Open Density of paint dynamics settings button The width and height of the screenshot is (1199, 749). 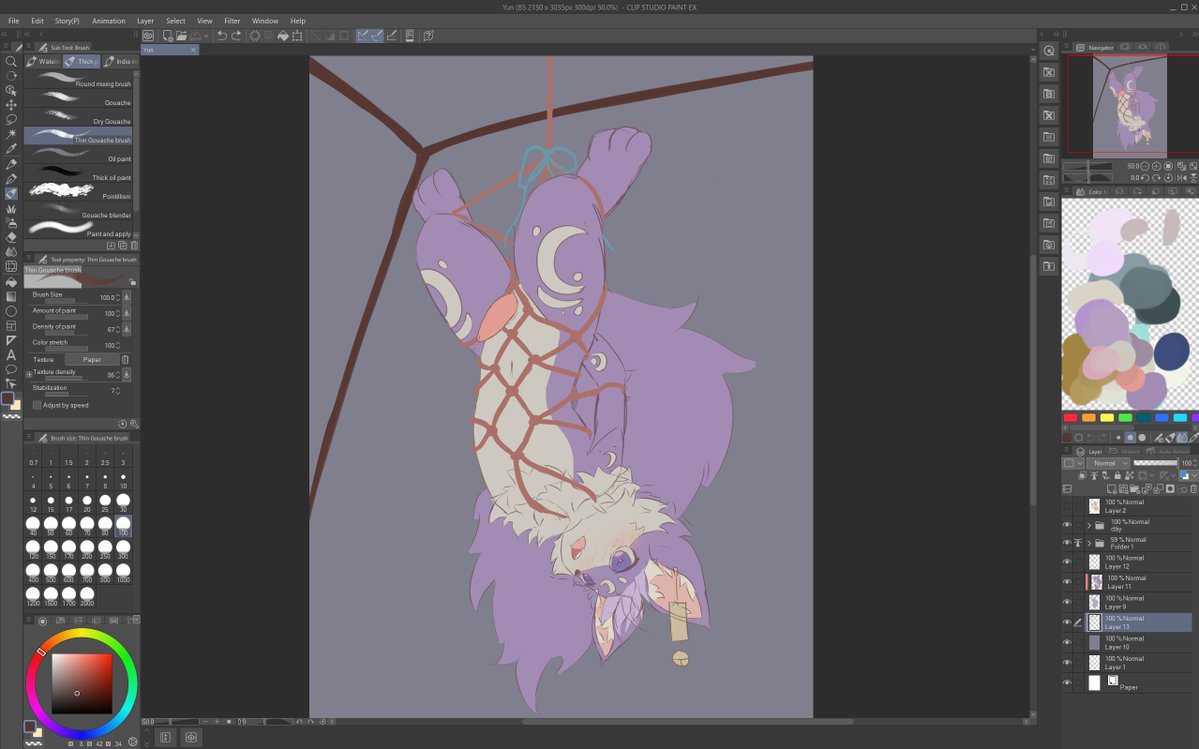click(126, 329)
